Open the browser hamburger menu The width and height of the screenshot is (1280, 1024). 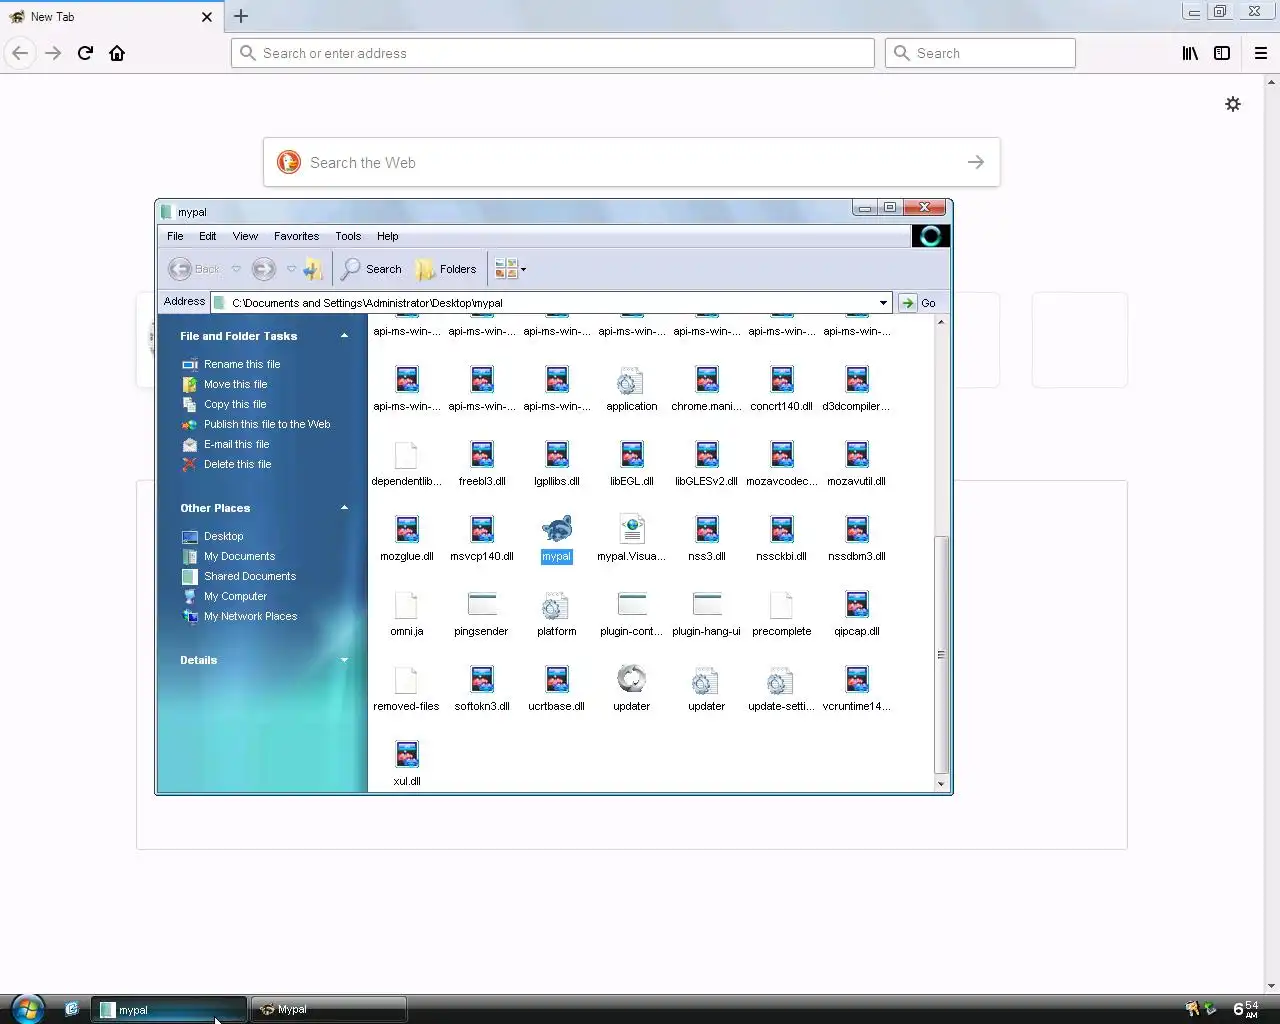[x=1261, y=53]
